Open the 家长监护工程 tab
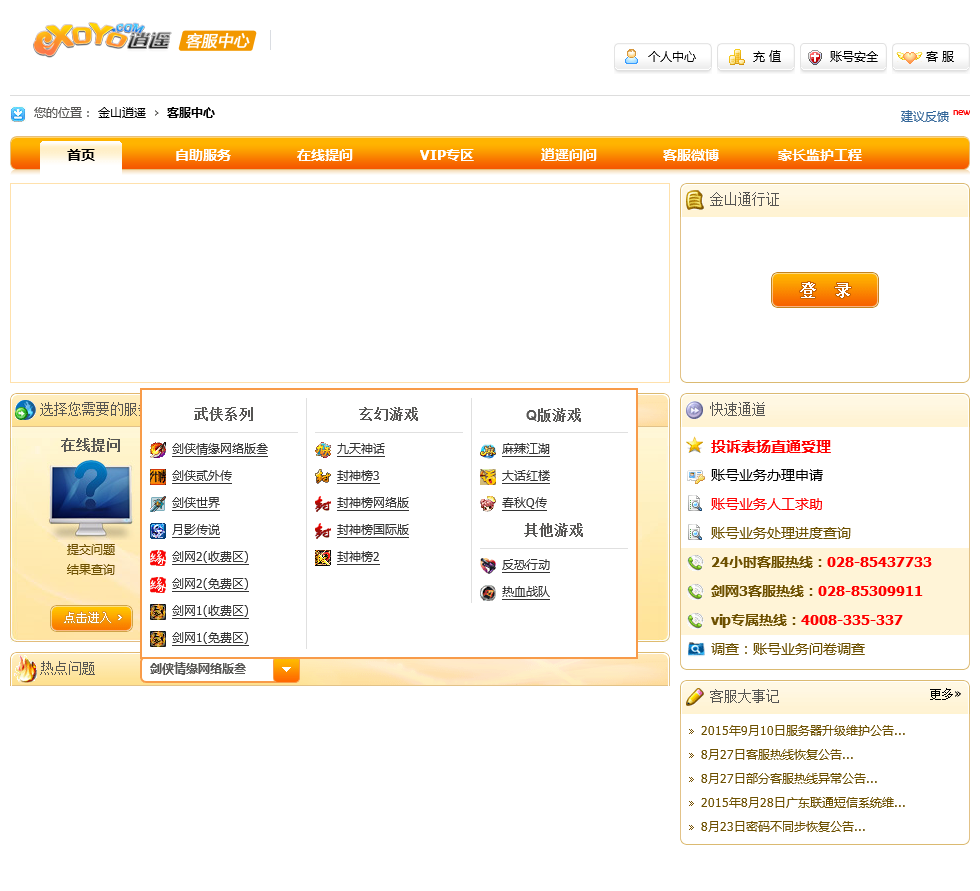Image resolution: width=980 pixels, height=891 pixels. pos(819,155)
